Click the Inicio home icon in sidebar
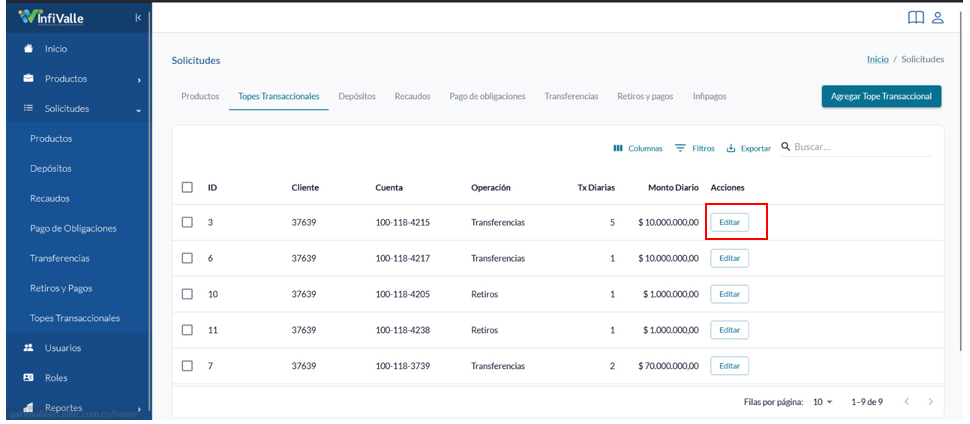Viewport: 970px width, 424px height. click(28, 48)
